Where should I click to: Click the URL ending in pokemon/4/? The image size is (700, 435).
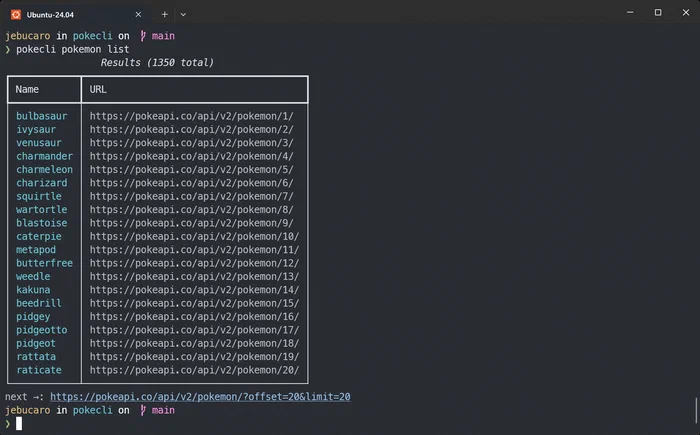point(192,156)
